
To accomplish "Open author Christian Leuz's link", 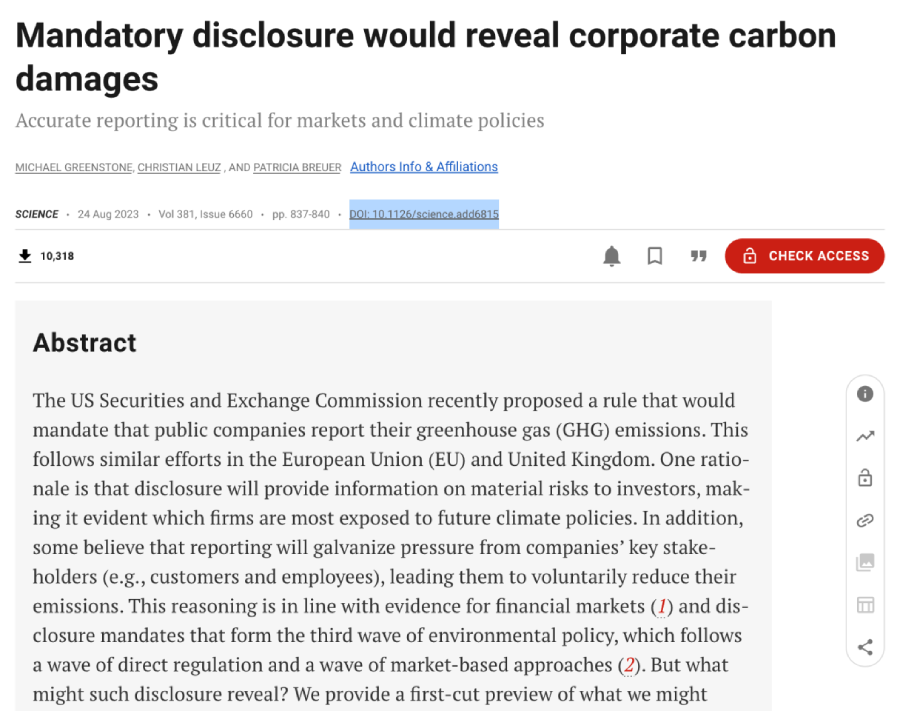I will (180, 168).
